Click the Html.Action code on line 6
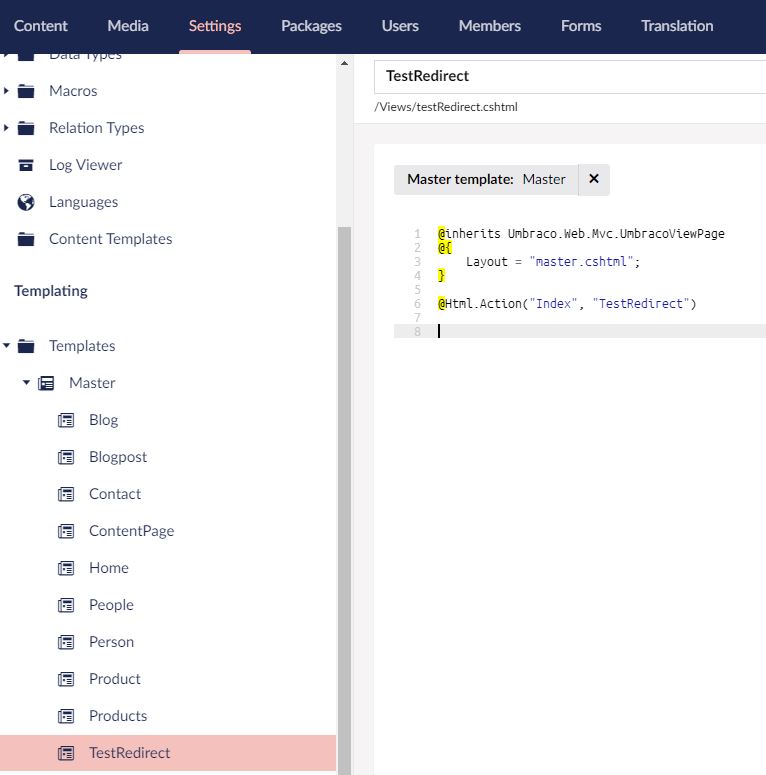The height and width of the screenshot is (775, 766). (x=567, y=303)
